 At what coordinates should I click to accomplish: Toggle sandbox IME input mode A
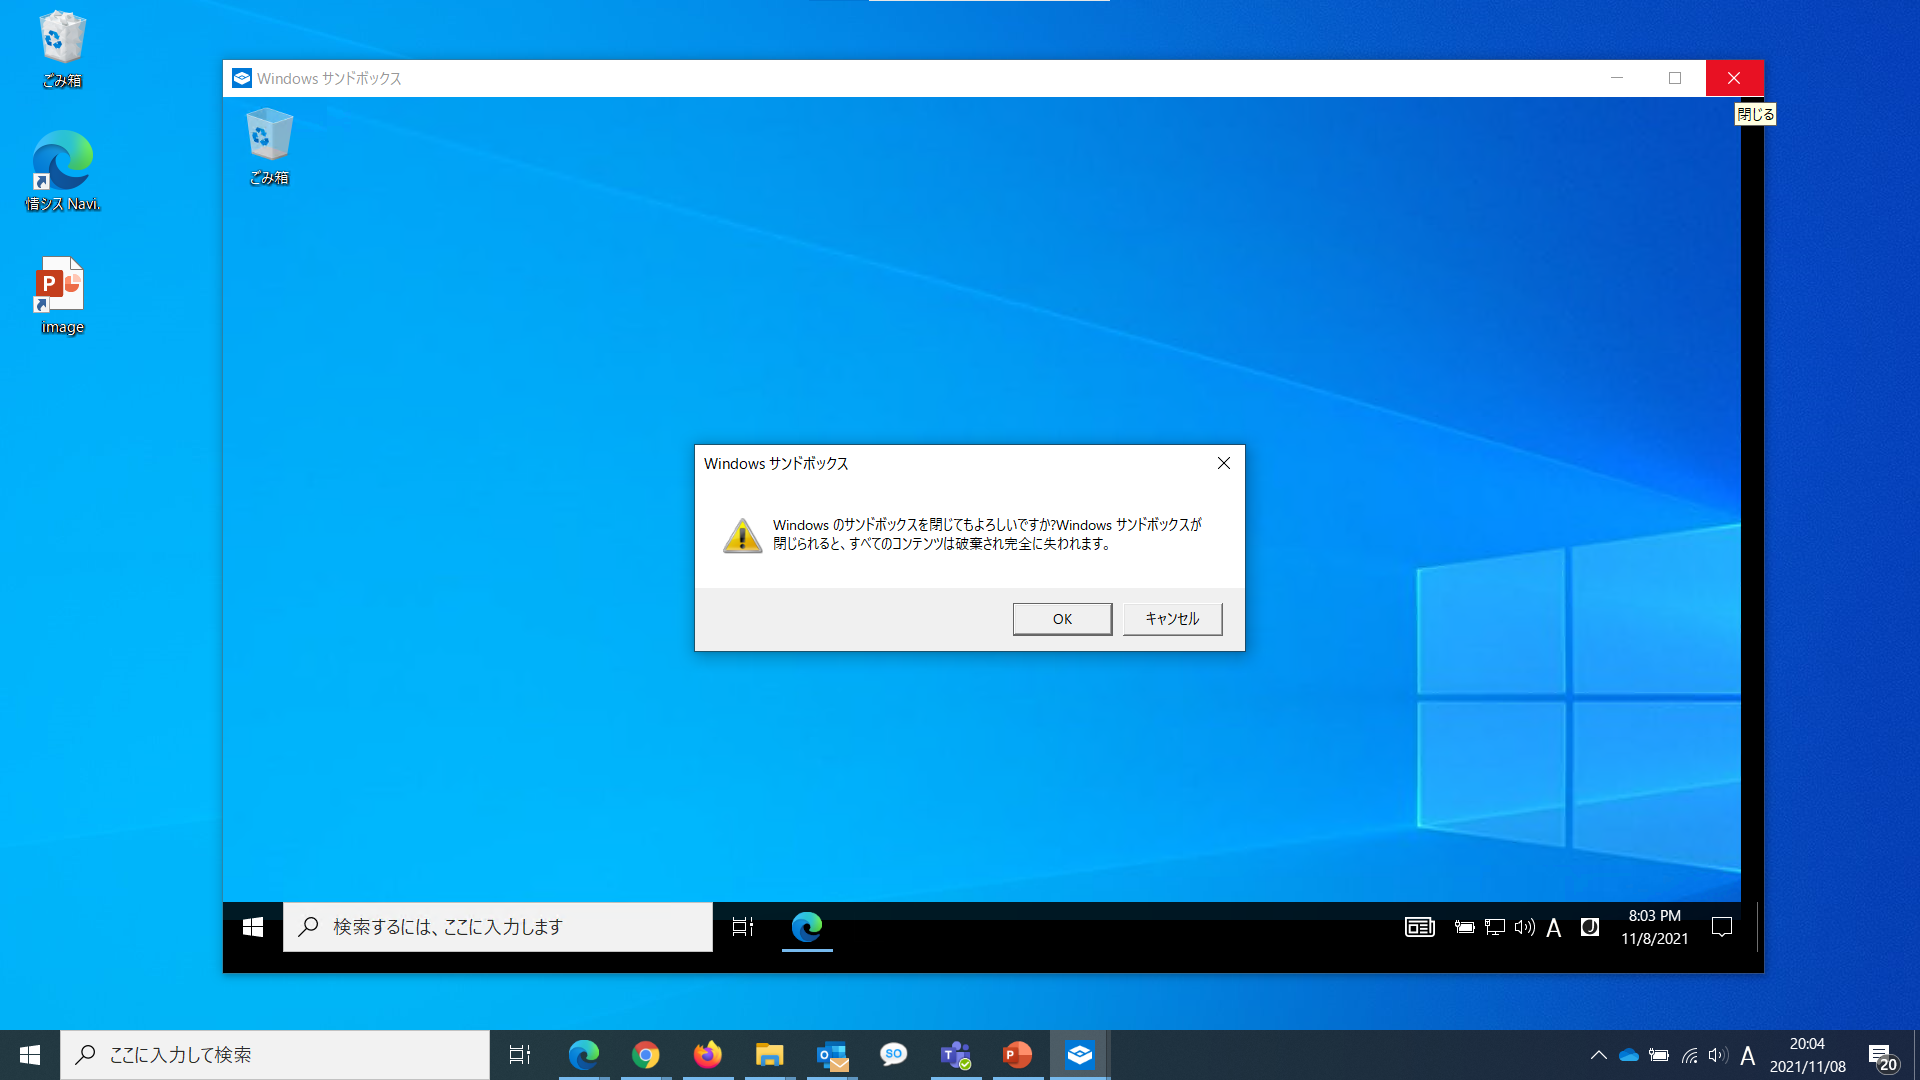[x=1554, y=928]
